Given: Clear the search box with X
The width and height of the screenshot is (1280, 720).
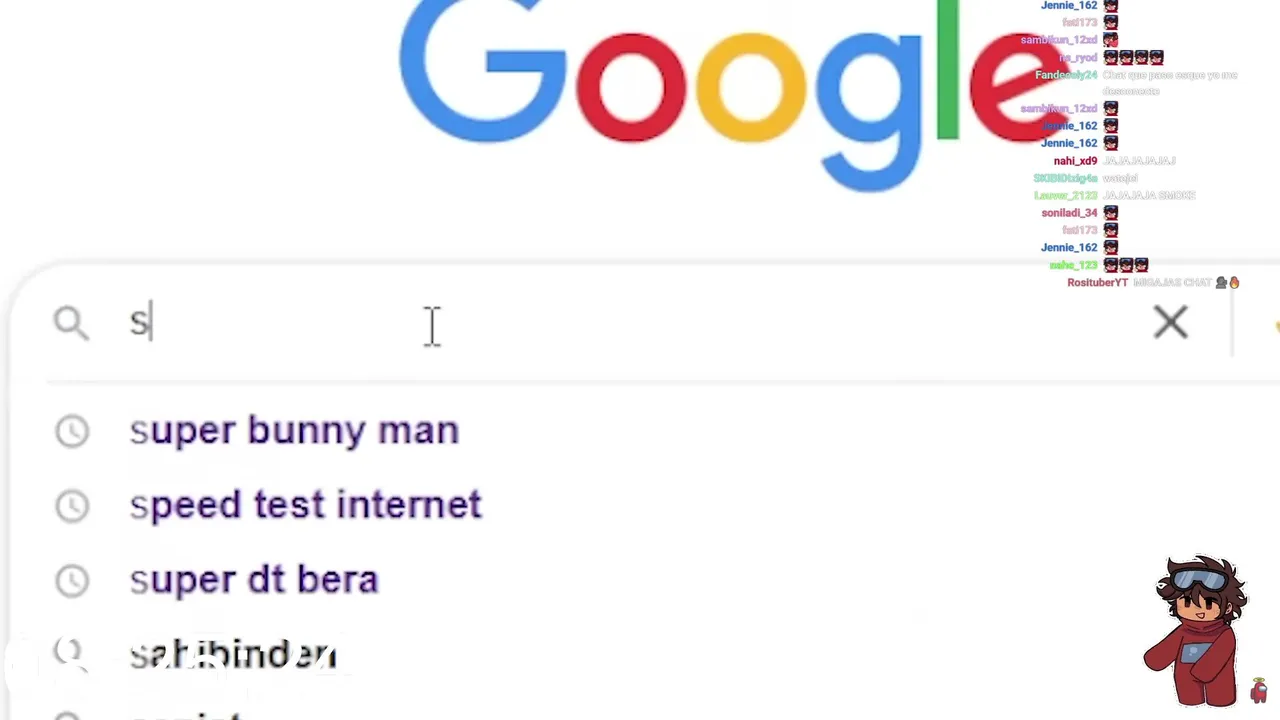Looking at the screenshot, I should pyautogui.click(x=1170, y=322).
